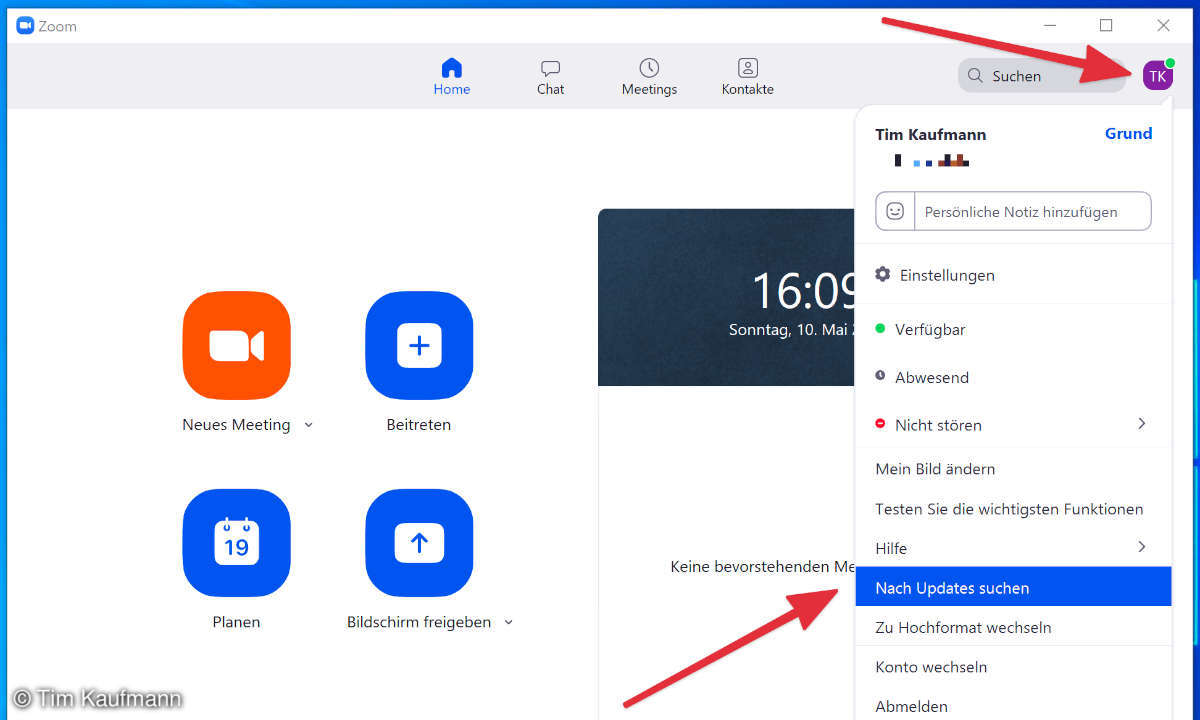Select Testen Sie die wichtigsten Funktionen
Screen dimensions: 1200x720
(1013, 509)
